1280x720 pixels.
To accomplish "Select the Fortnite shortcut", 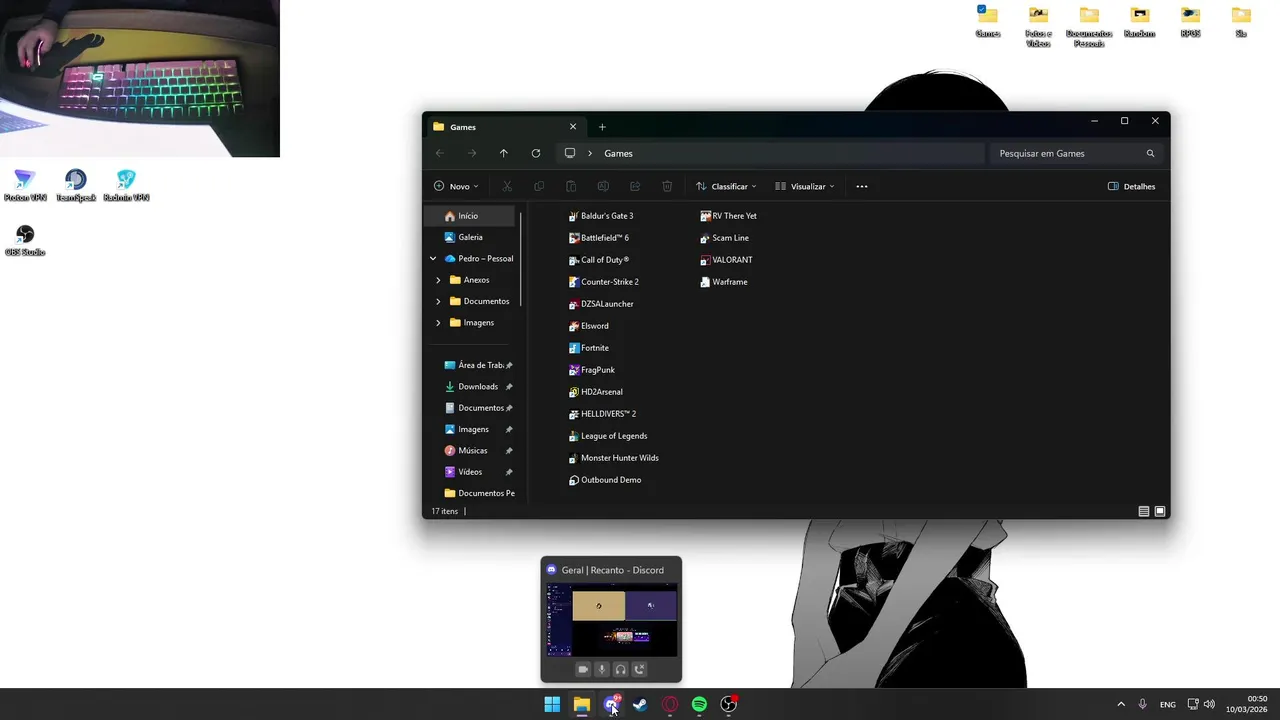I will pyautogui.click(x=588, y=348).
